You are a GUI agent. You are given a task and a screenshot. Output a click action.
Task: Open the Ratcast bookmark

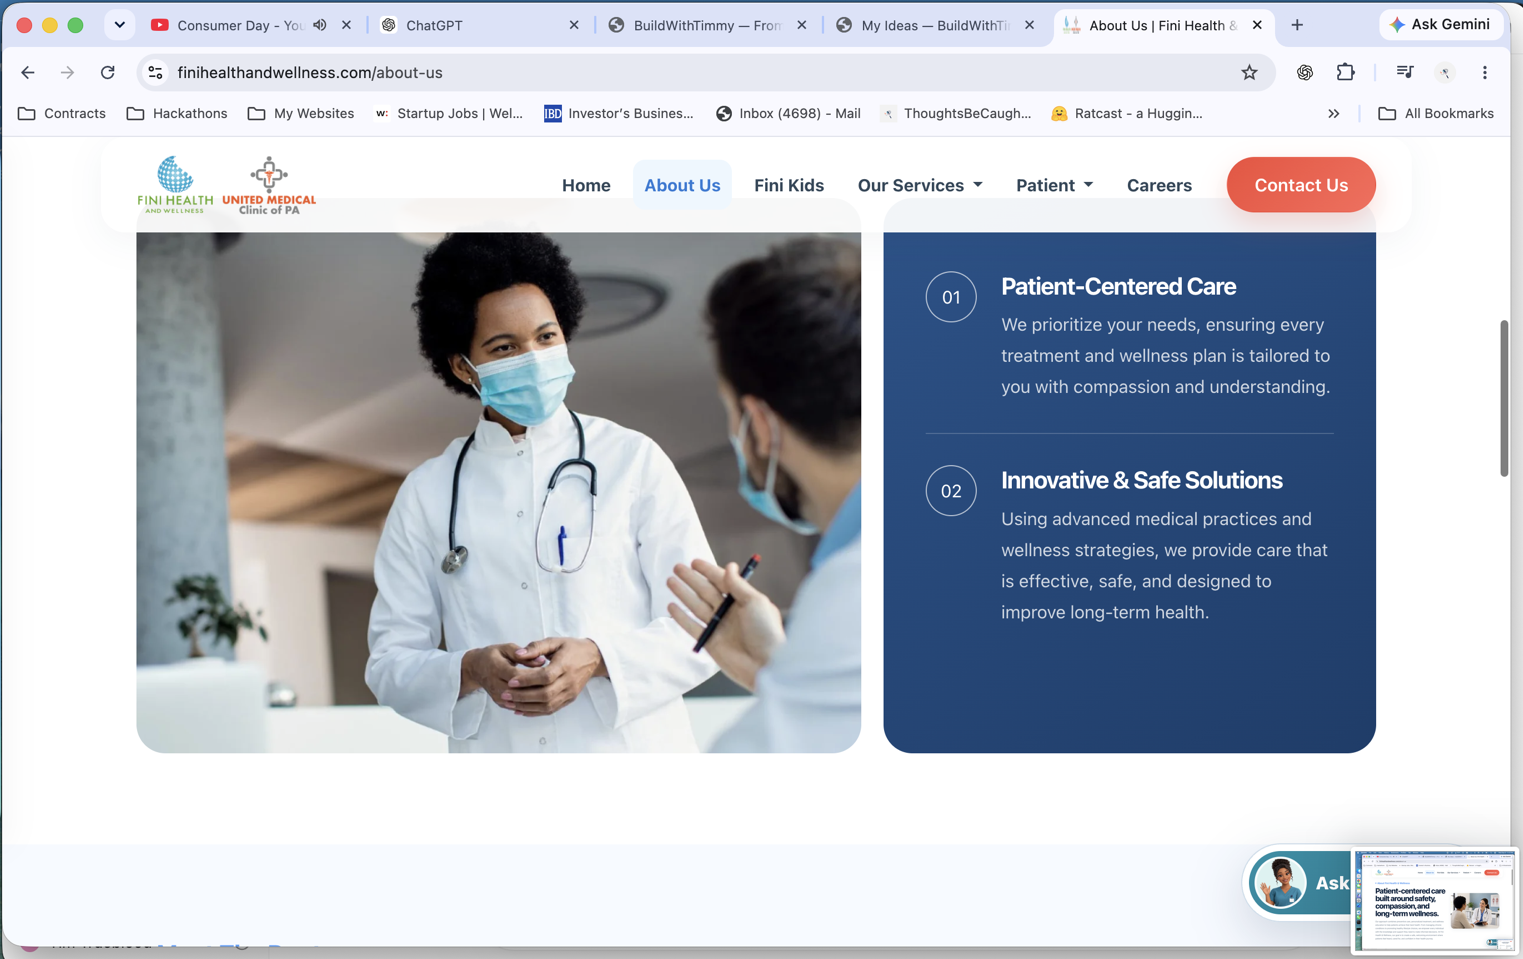[1127, 113]
